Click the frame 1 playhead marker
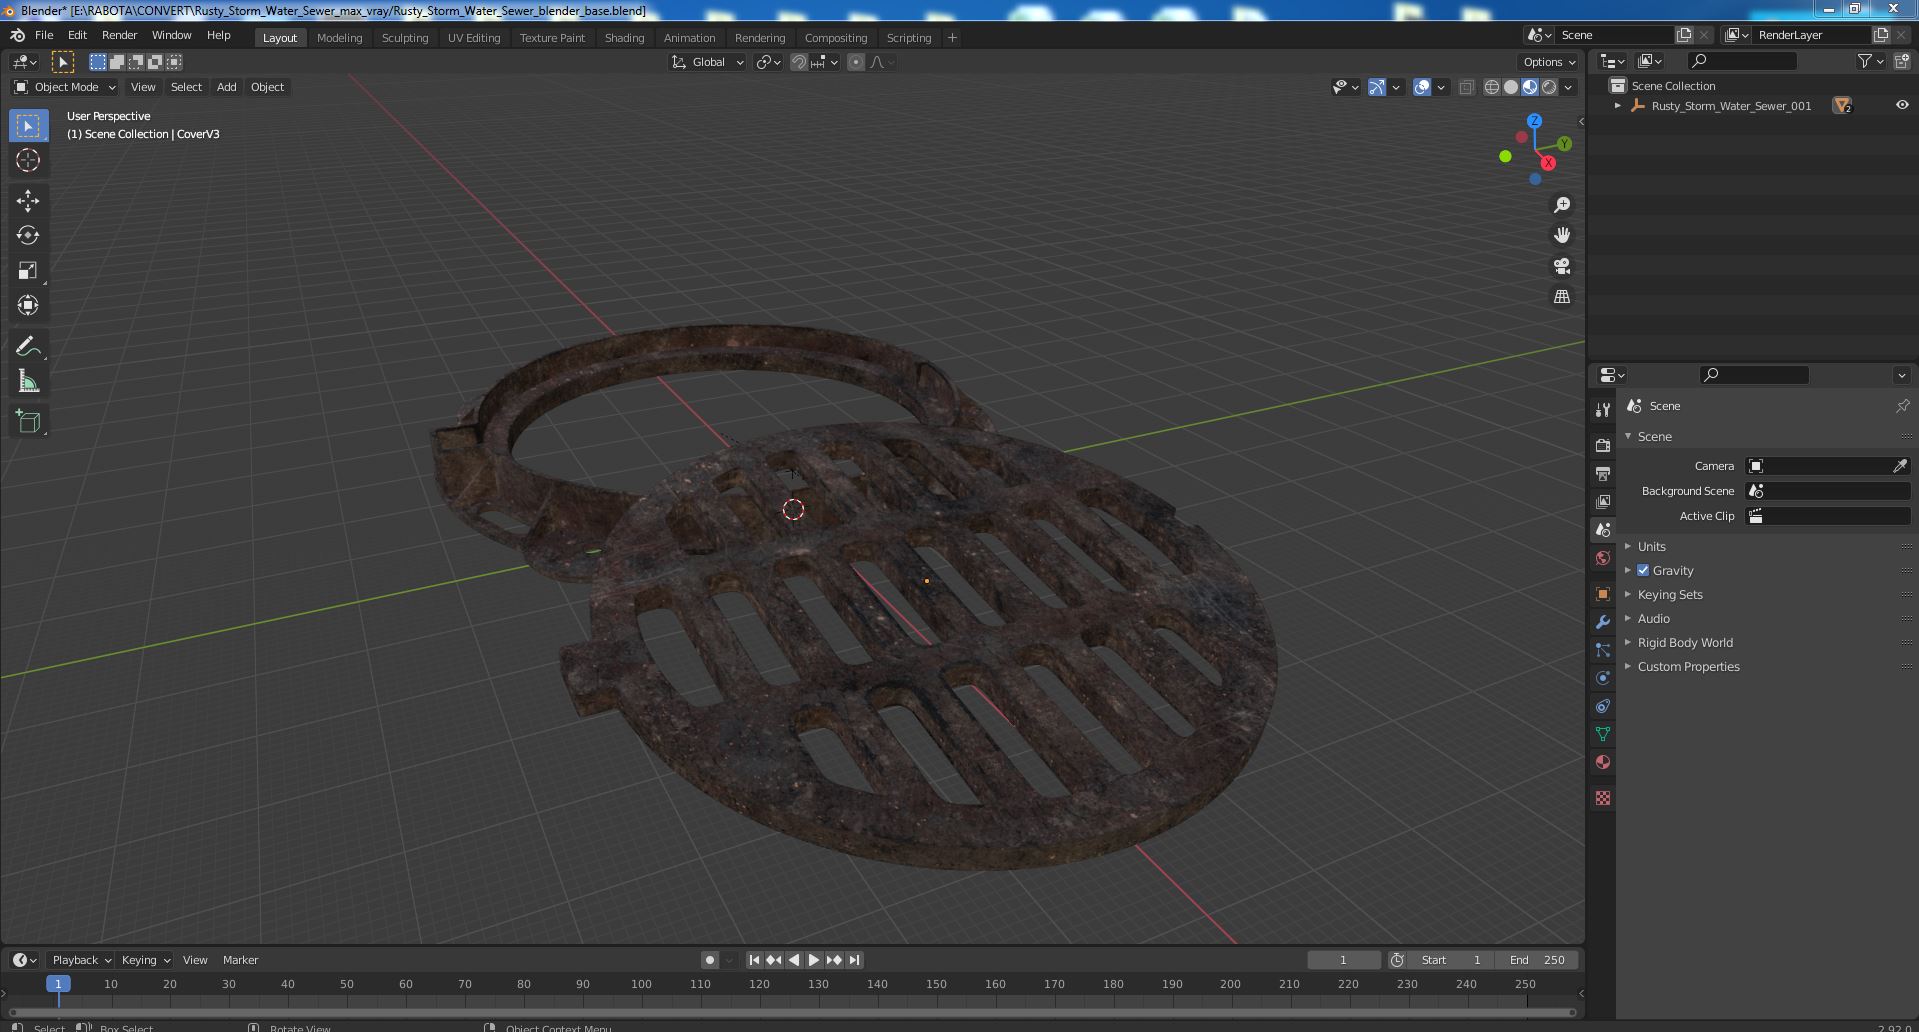 [x=58, y=984]
